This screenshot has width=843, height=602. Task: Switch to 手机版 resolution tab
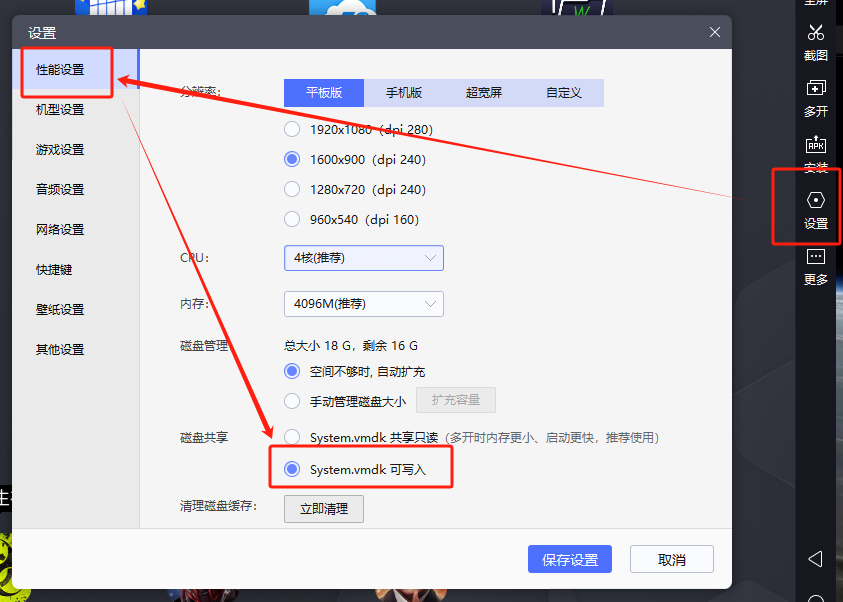[x=404, y=92]
